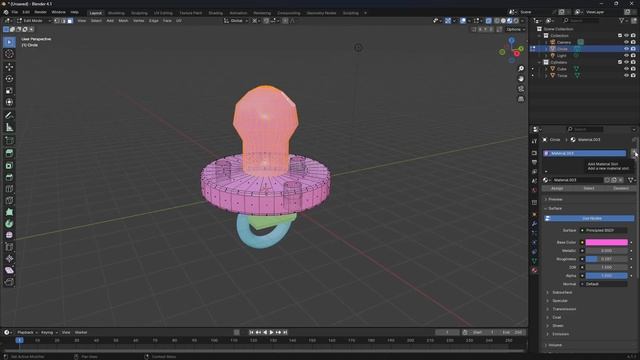Toggle Circle object visibility eye

click(626, 49)
